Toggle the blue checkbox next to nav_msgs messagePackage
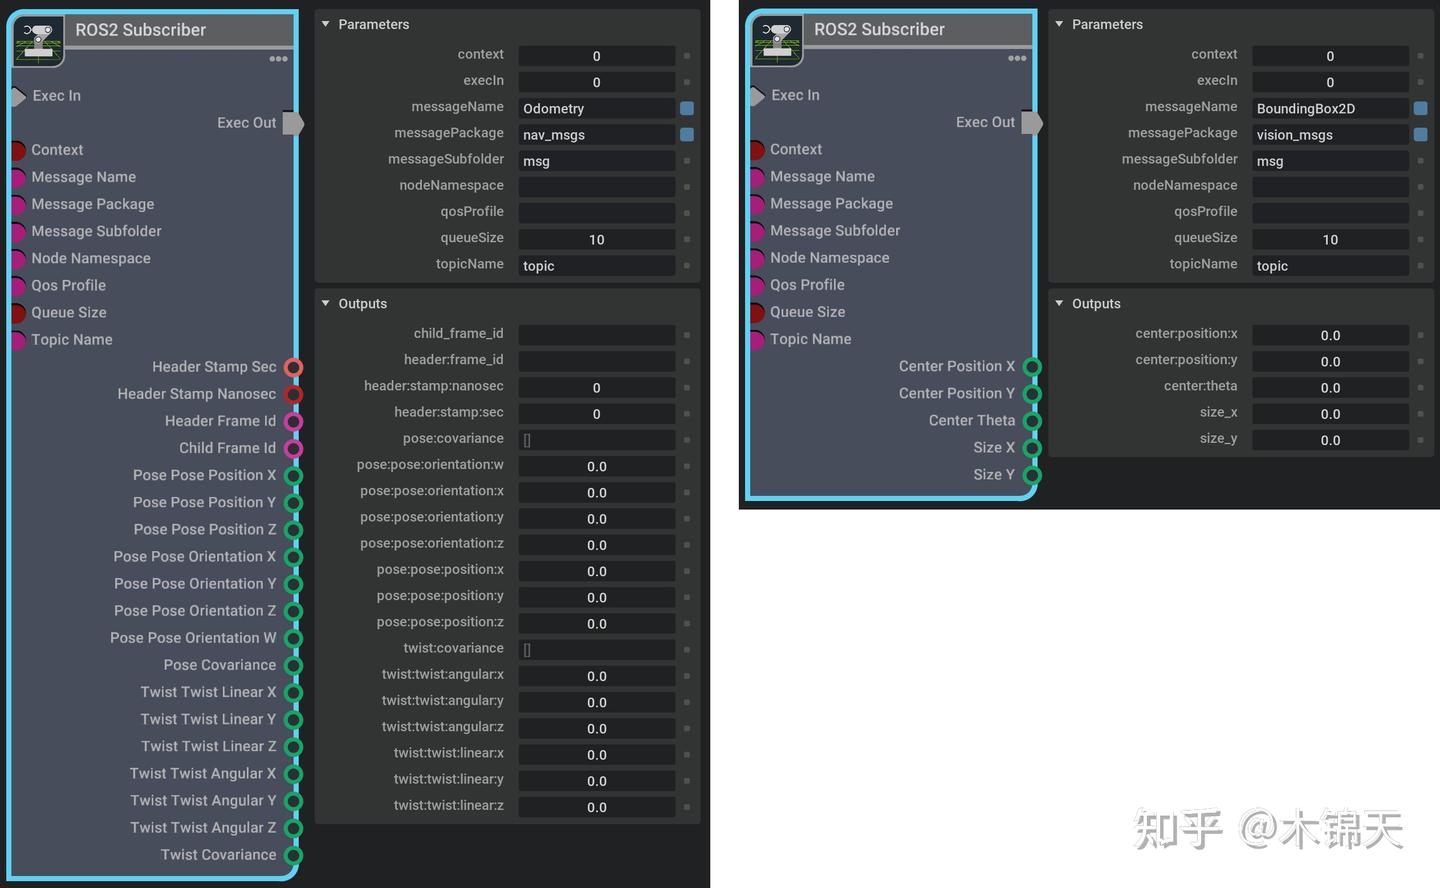The image size is (1440, 888). [685, 133]
